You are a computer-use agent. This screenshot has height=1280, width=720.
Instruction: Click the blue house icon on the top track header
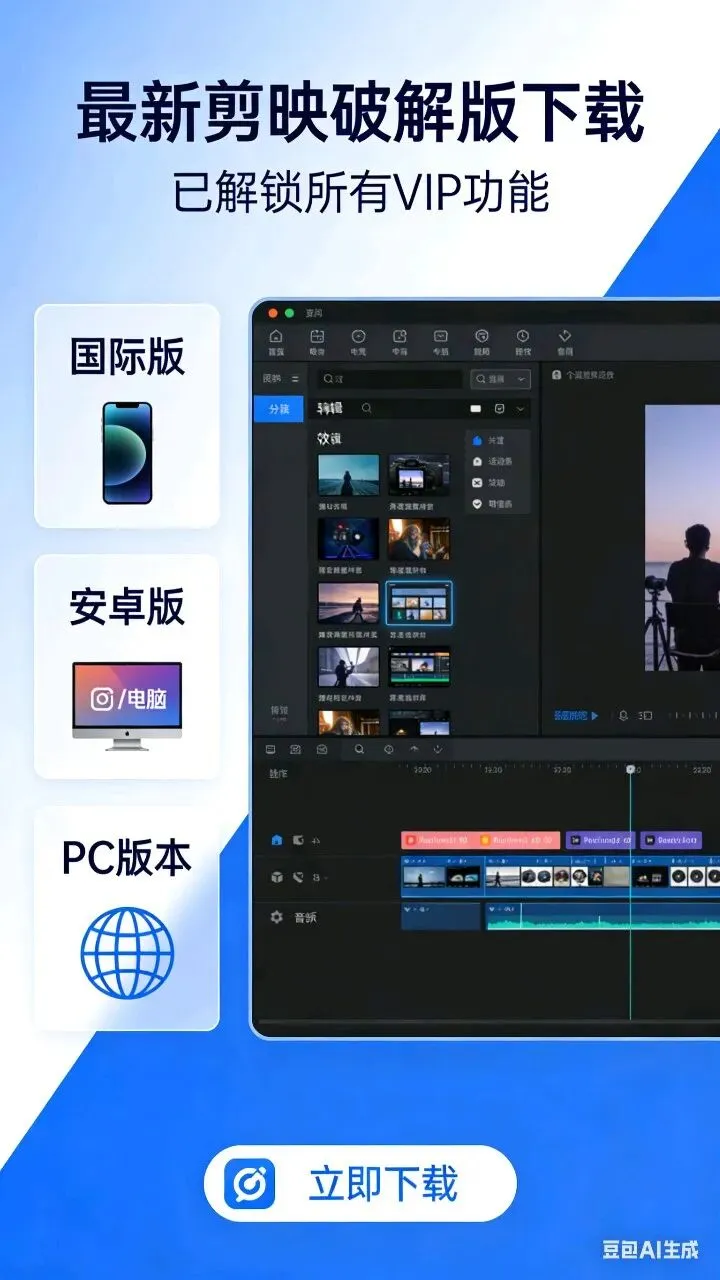click(277, 840)
